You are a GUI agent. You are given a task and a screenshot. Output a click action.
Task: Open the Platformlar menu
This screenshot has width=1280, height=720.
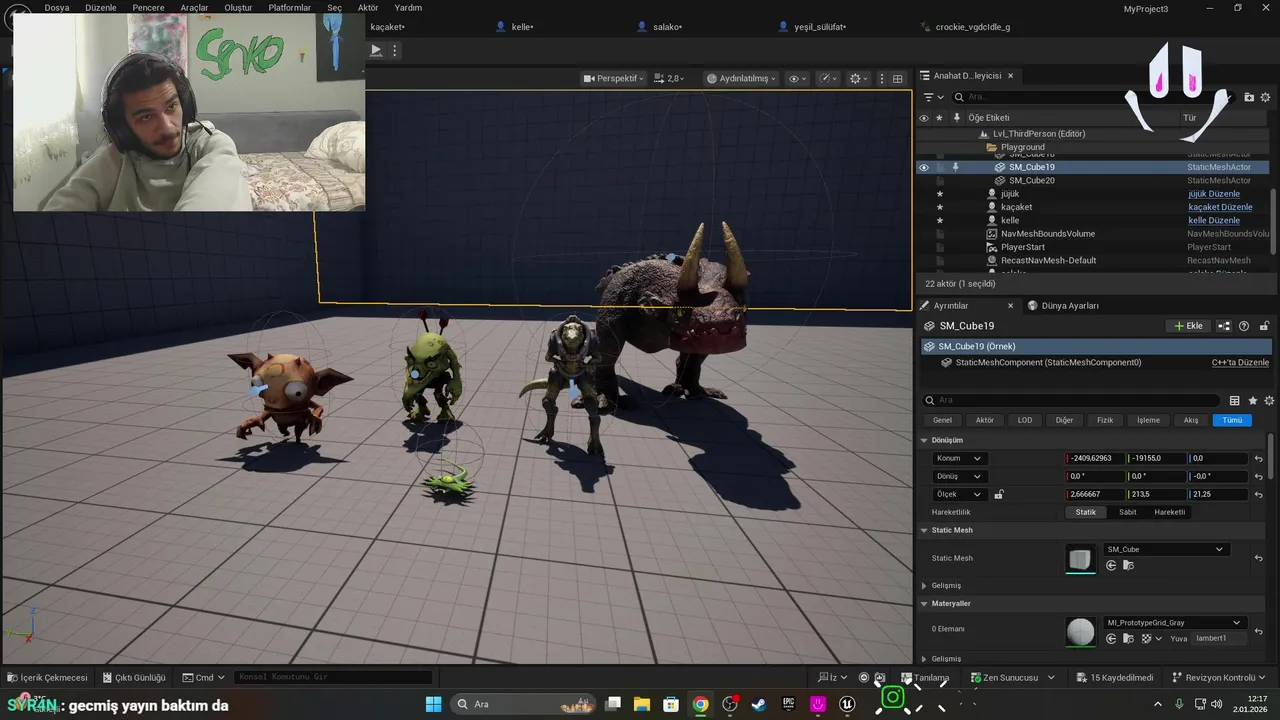[289, 7]
